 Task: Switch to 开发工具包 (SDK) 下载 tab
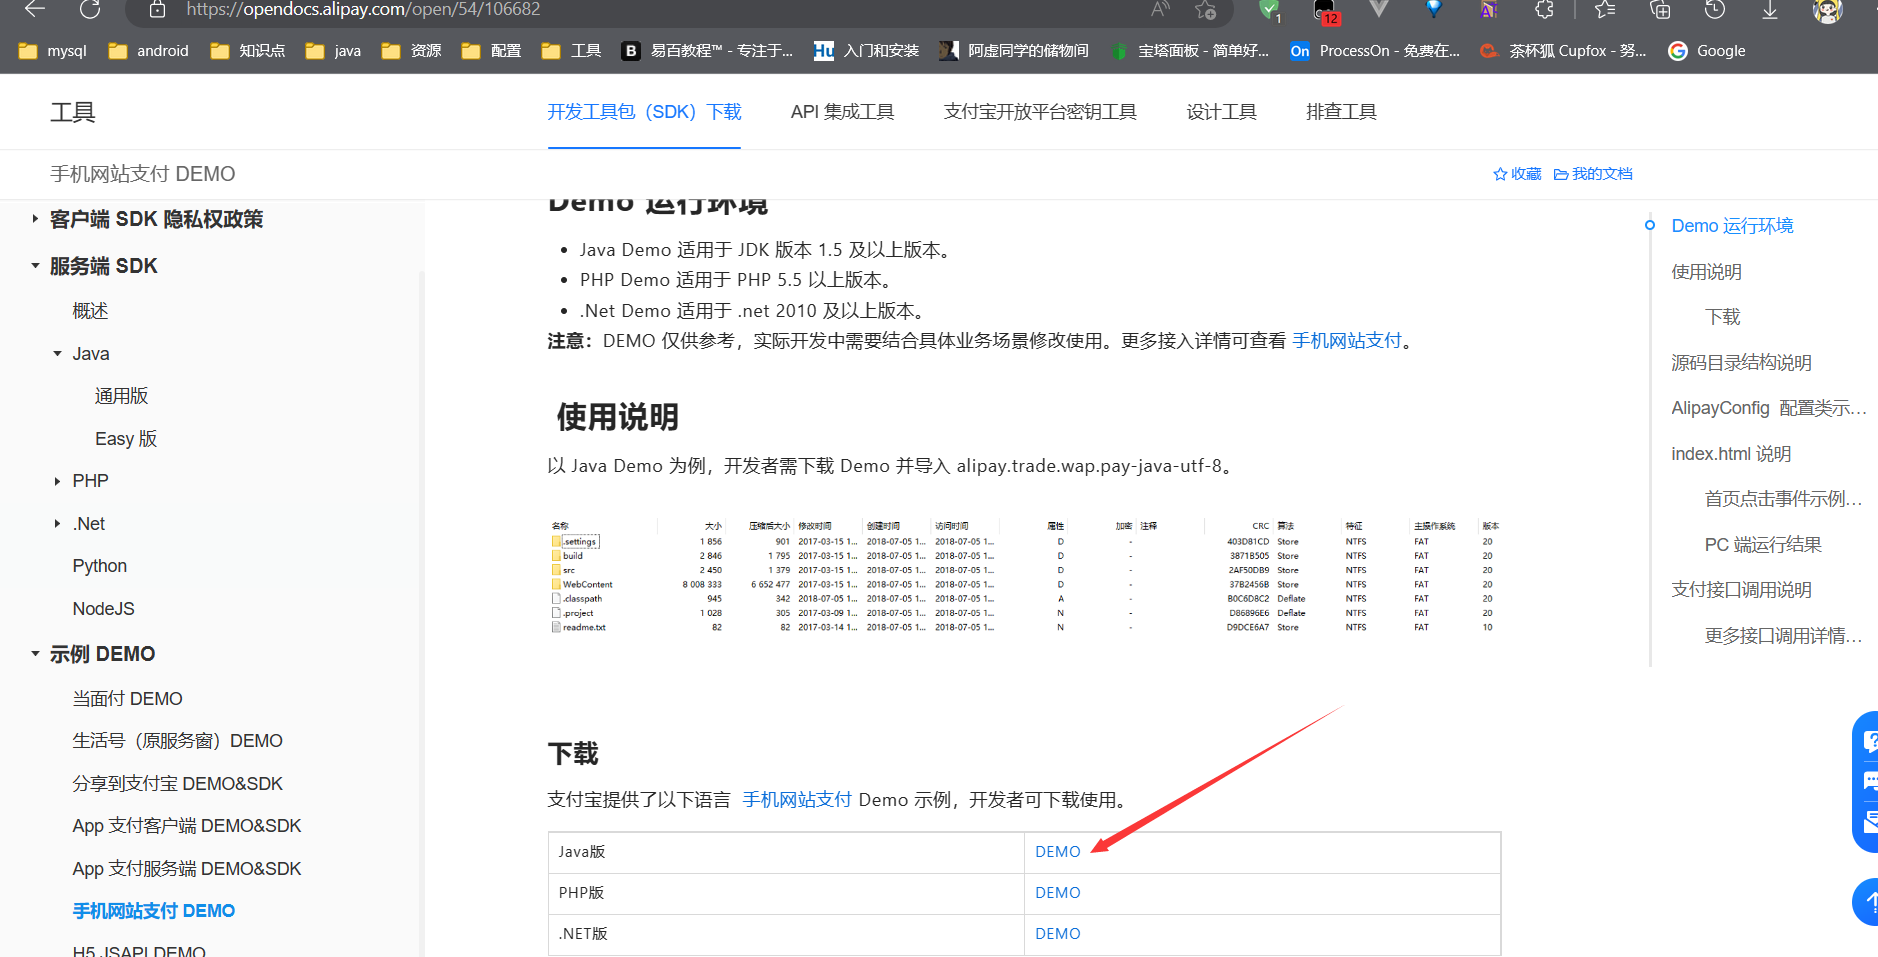pos(644,112)
